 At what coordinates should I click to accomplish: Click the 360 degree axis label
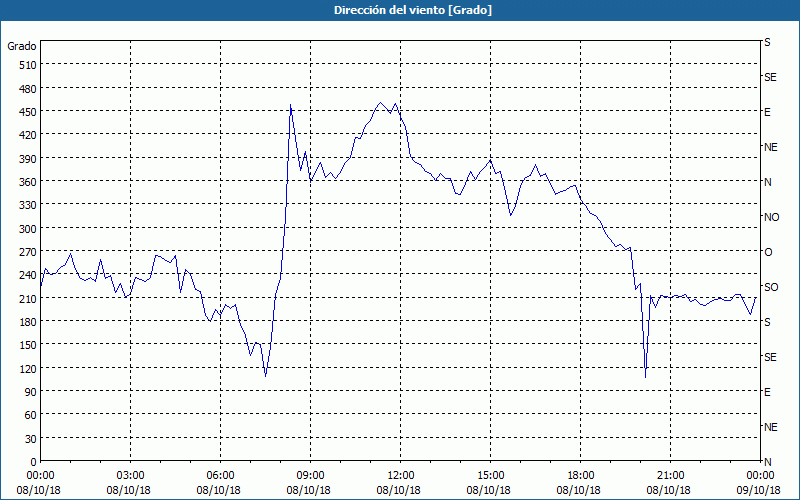[28, 182]
